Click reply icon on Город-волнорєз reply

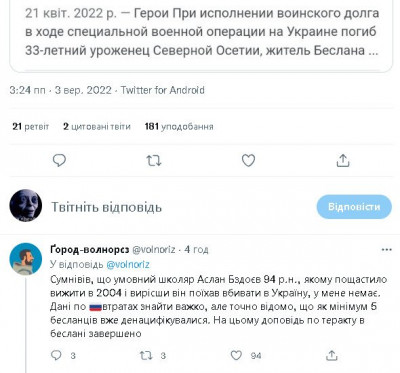(56, 355)
